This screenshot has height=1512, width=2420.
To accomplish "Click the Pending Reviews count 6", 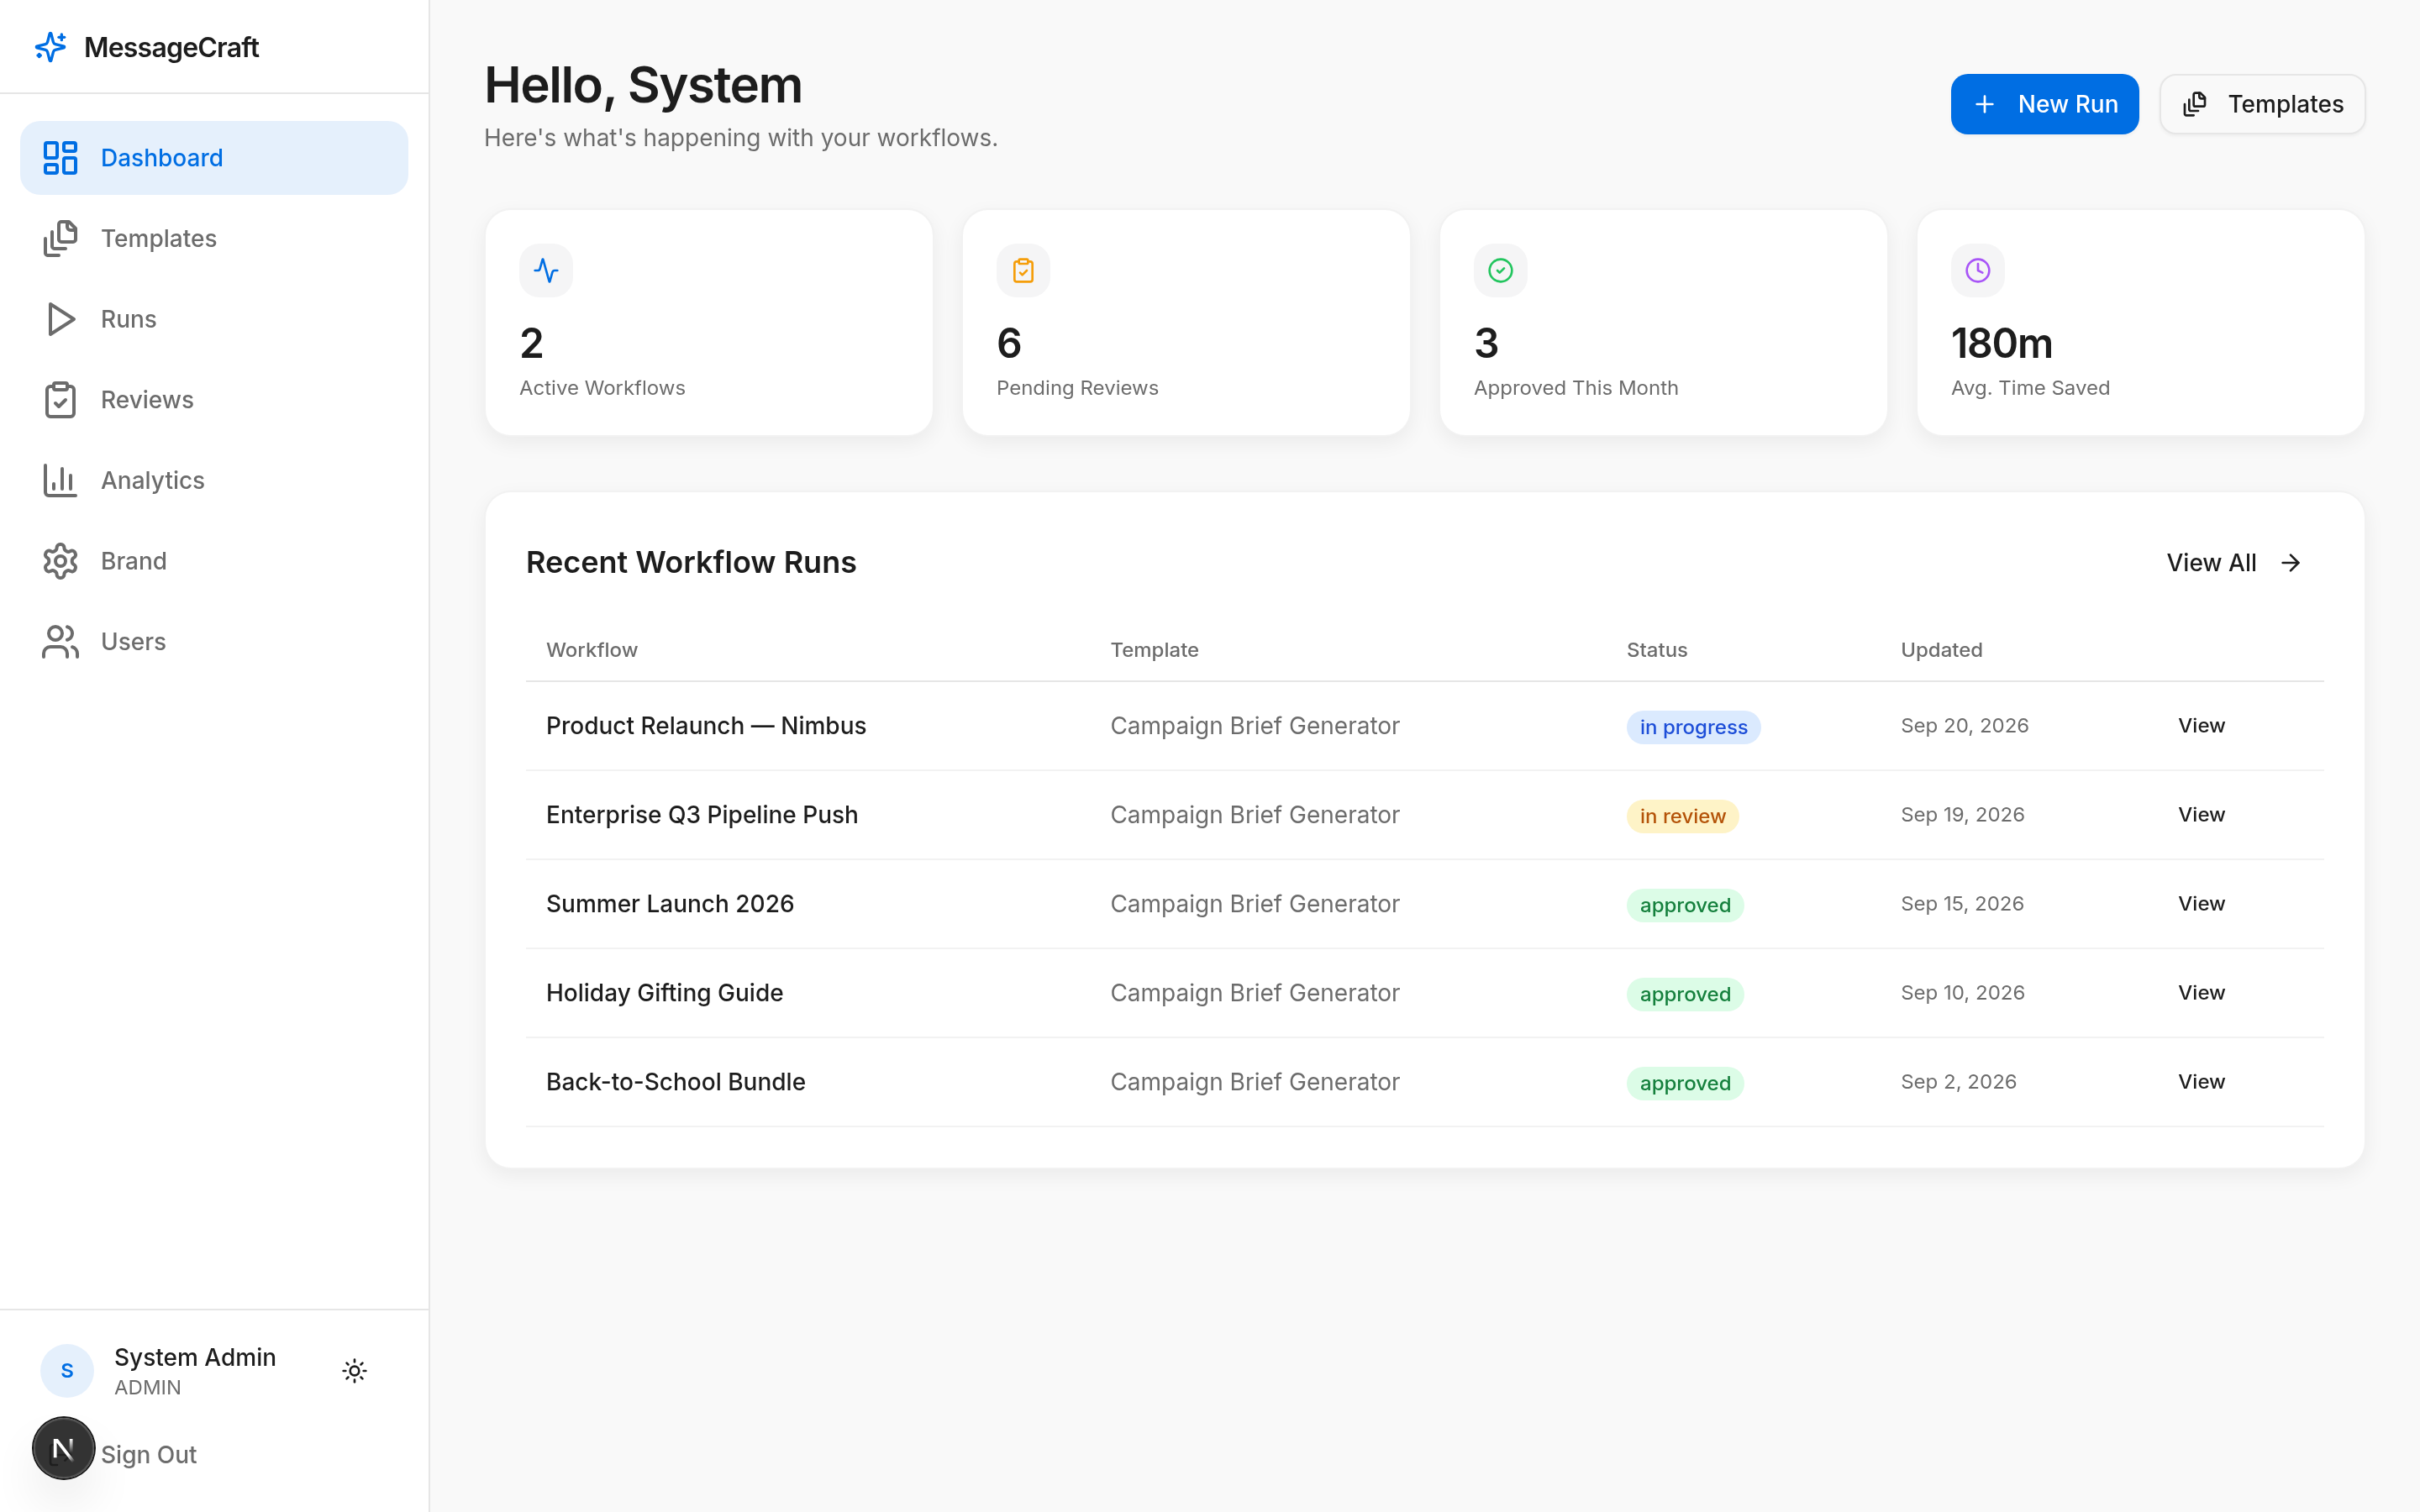I will (x=1009, y=344).
